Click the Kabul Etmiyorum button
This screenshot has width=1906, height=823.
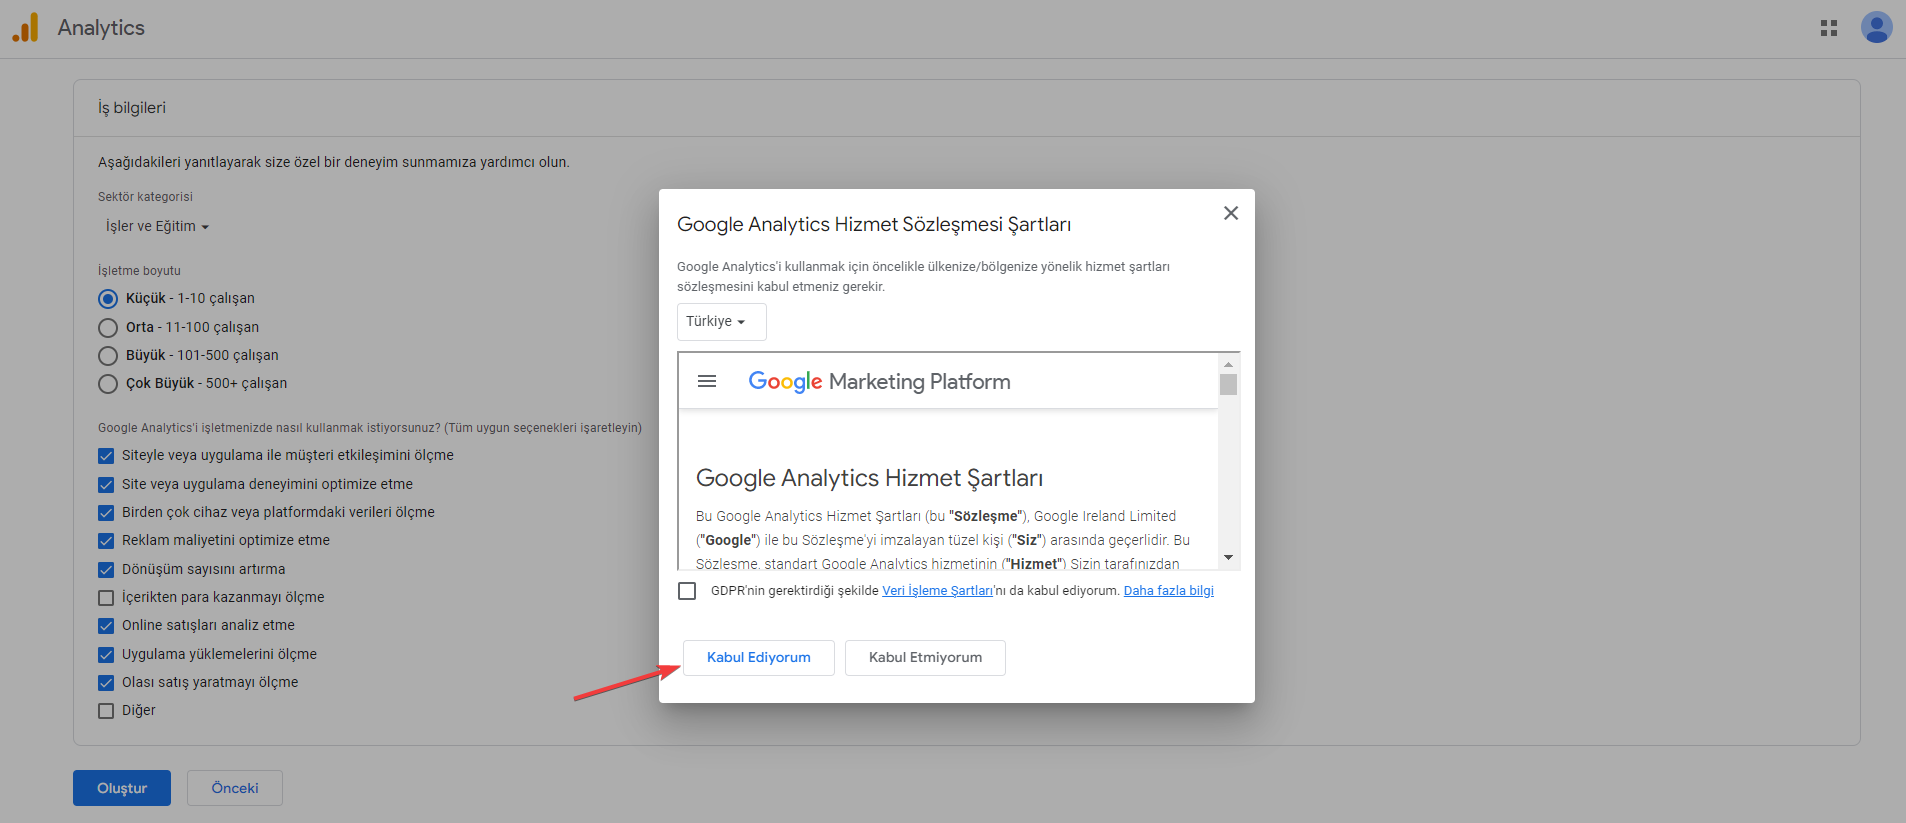point(925,658)
